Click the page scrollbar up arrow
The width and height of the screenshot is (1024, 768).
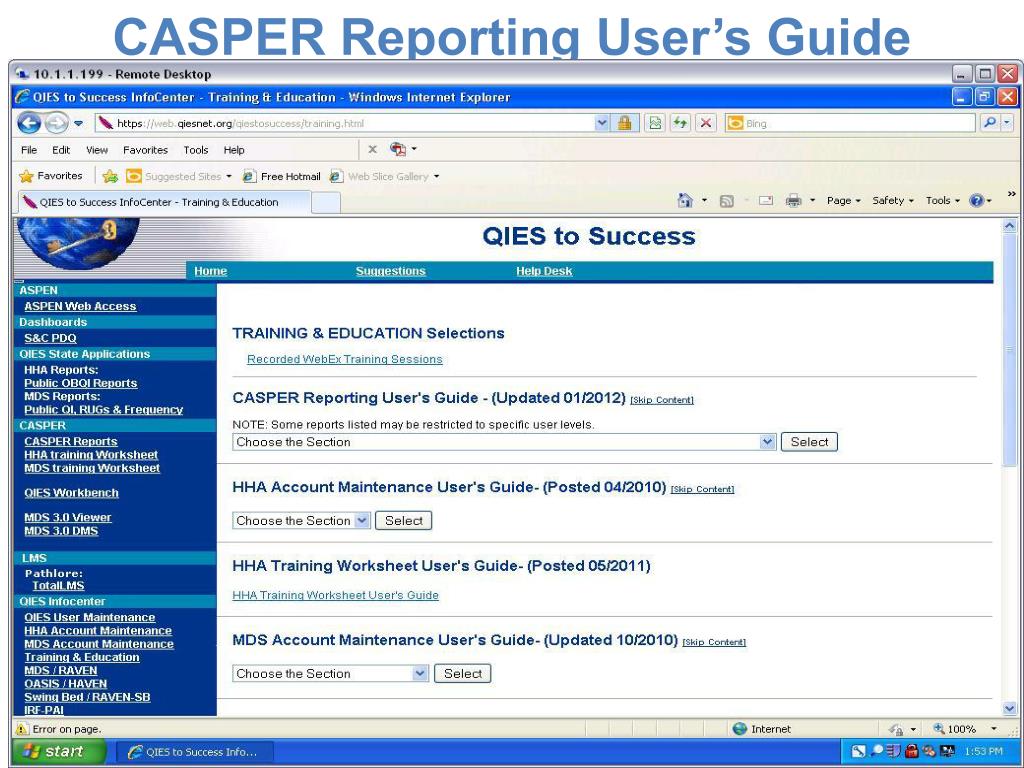click(x=1010, y=226)
